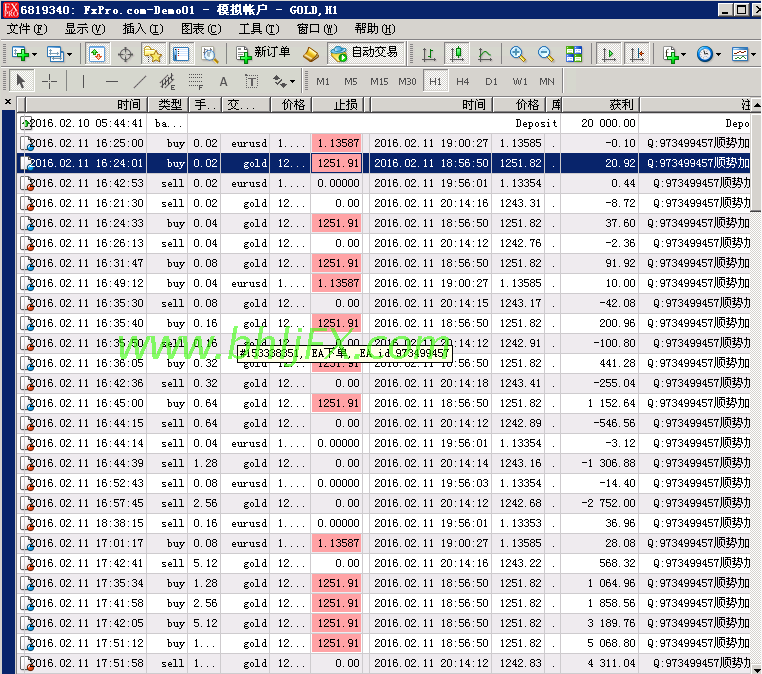
Task: Toggle chart auto scroll
Action: (608, 54)
